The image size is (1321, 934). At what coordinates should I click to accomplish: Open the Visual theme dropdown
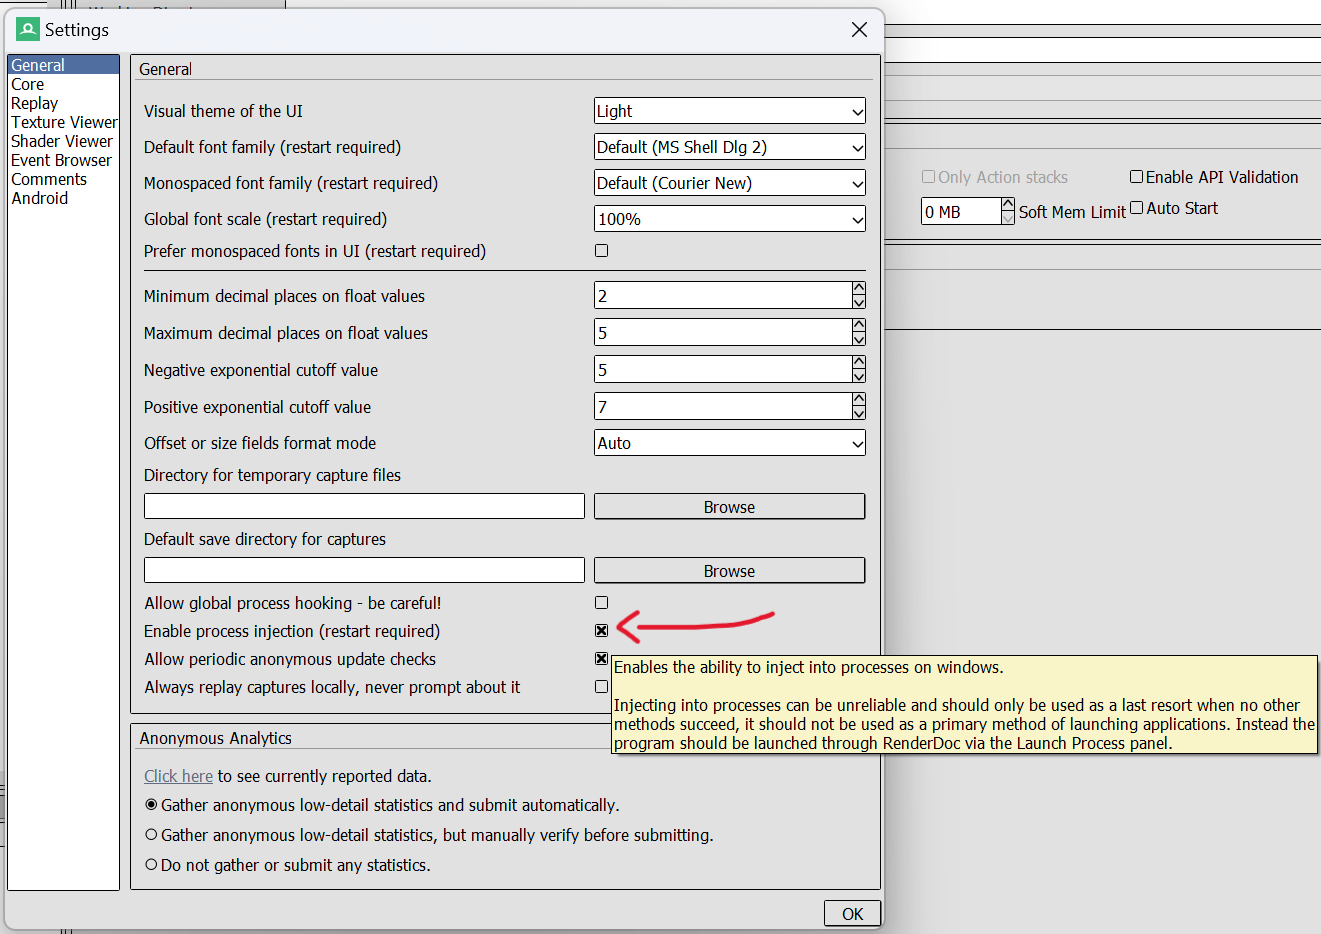point(729,111)
